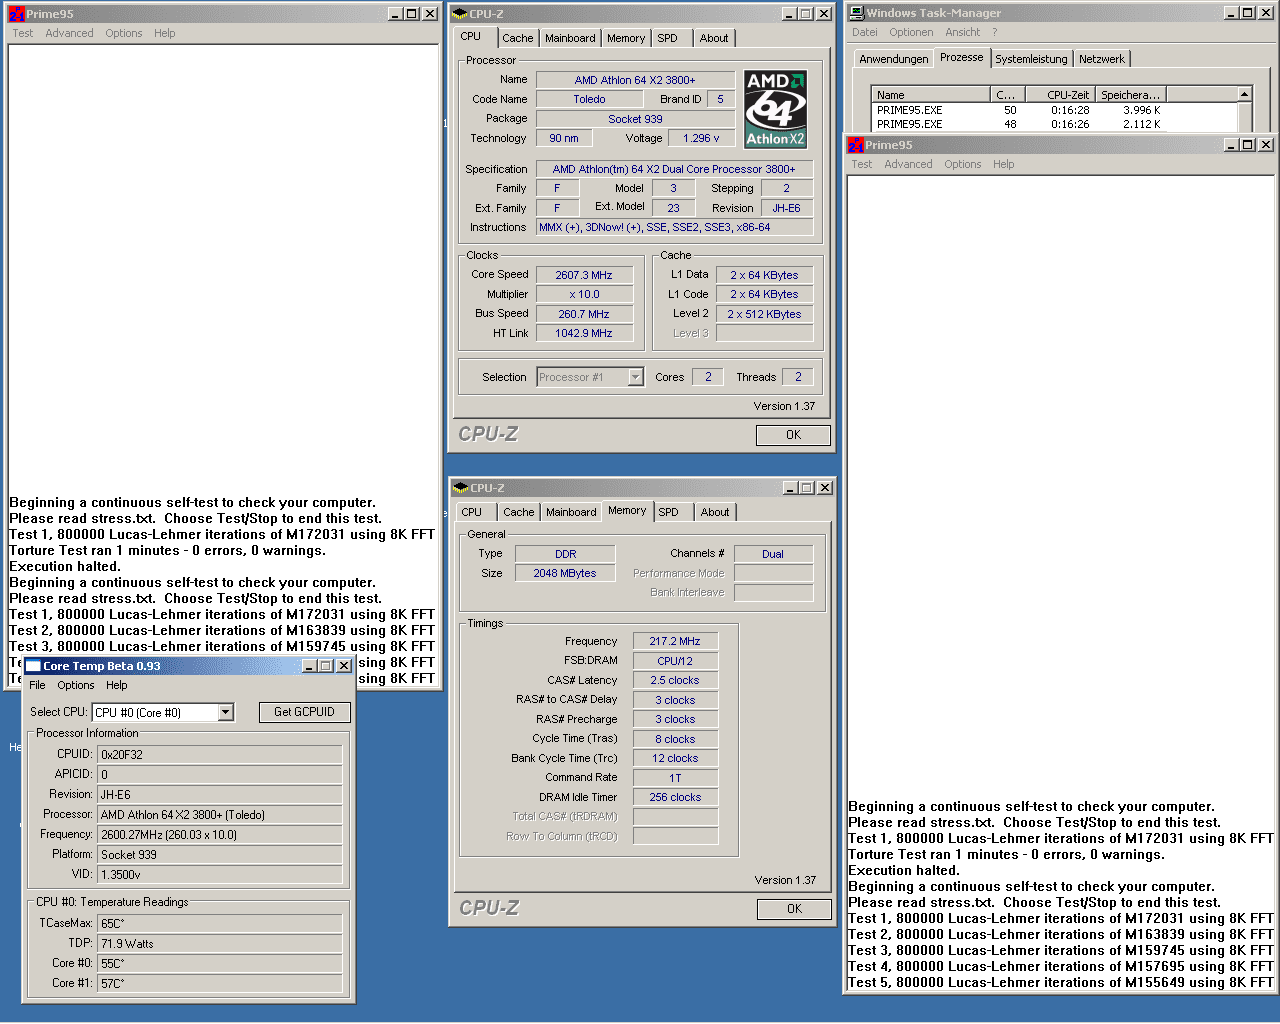Image resolution: width=1280 pixels, height=1024 pixels.
Task: Click Core Temp title bar icon
Action: tap(33, 666)
